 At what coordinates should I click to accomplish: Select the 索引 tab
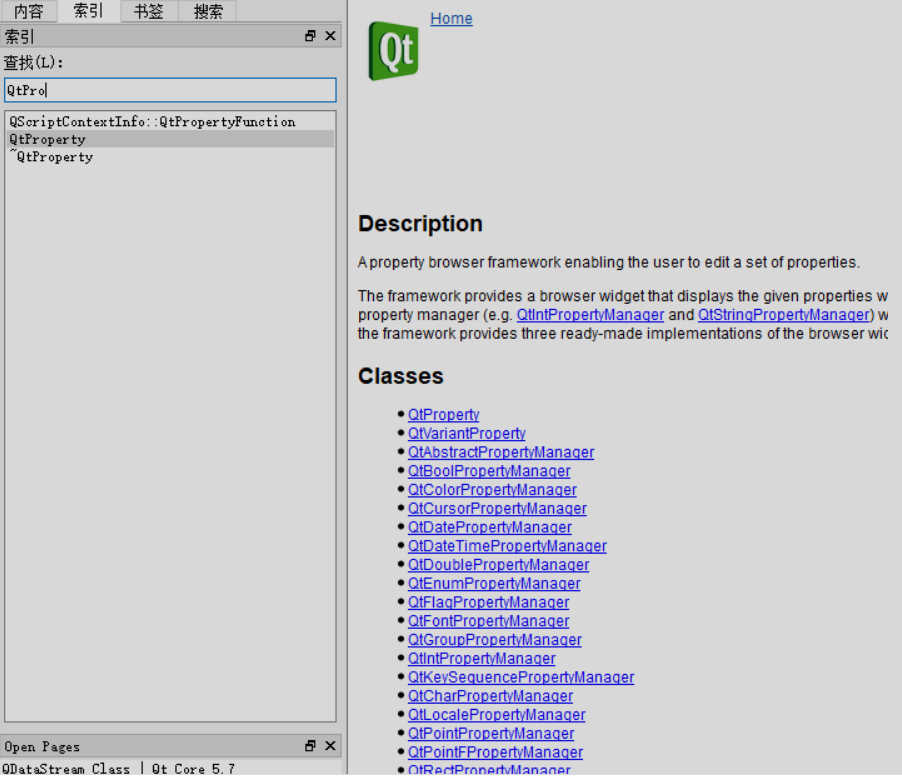(x=89, y=10)
